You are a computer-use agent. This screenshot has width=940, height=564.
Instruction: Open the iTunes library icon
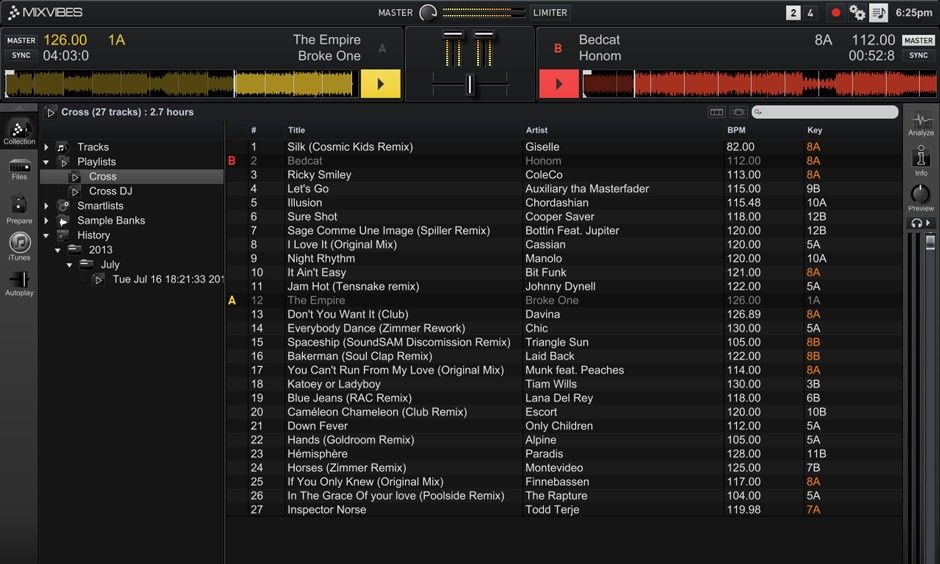click(19, 244)
